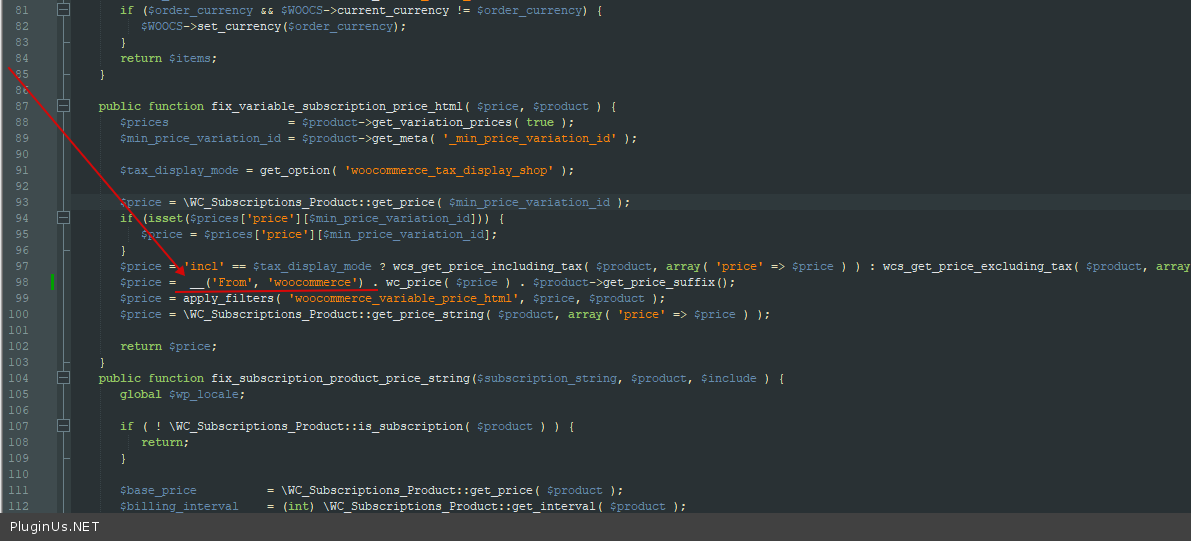This screenshot has height=541, width=1191.
Task: Click 'global $wp_locale;' statement
Action: click(182, 394)
